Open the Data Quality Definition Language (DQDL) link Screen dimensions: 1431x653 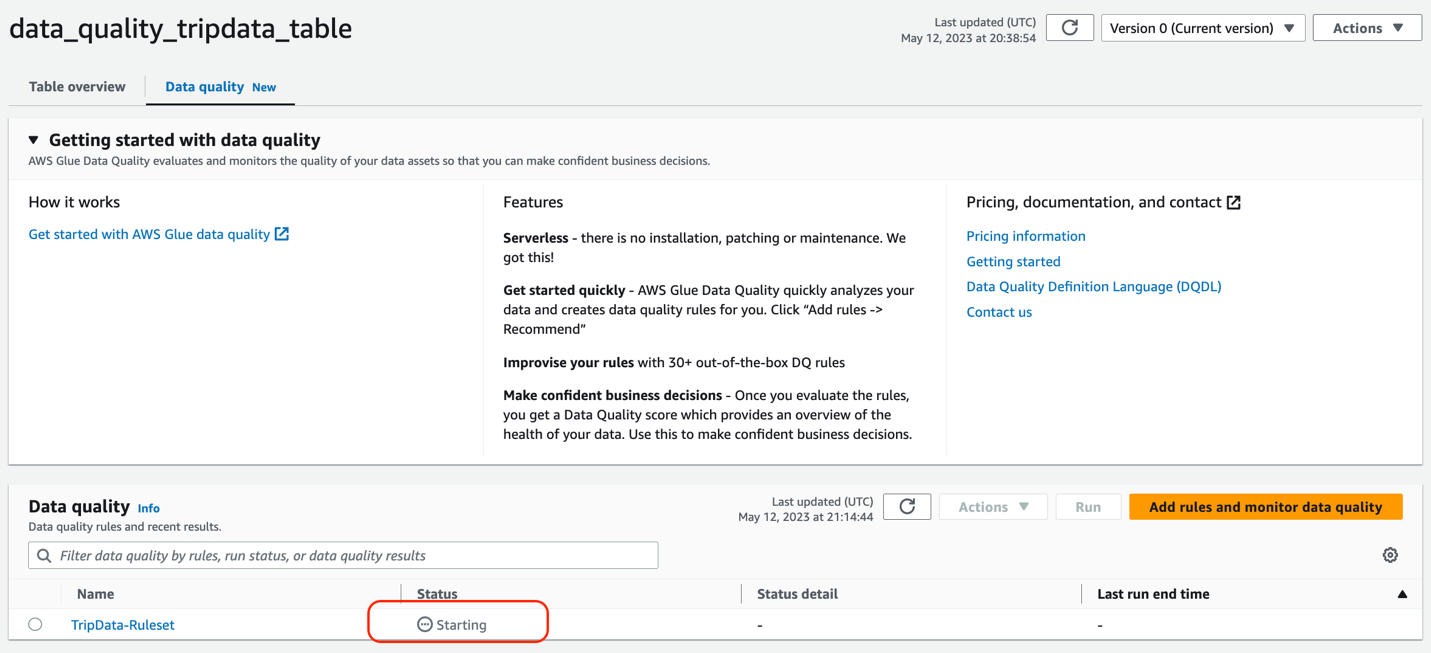pos(1093,286)
